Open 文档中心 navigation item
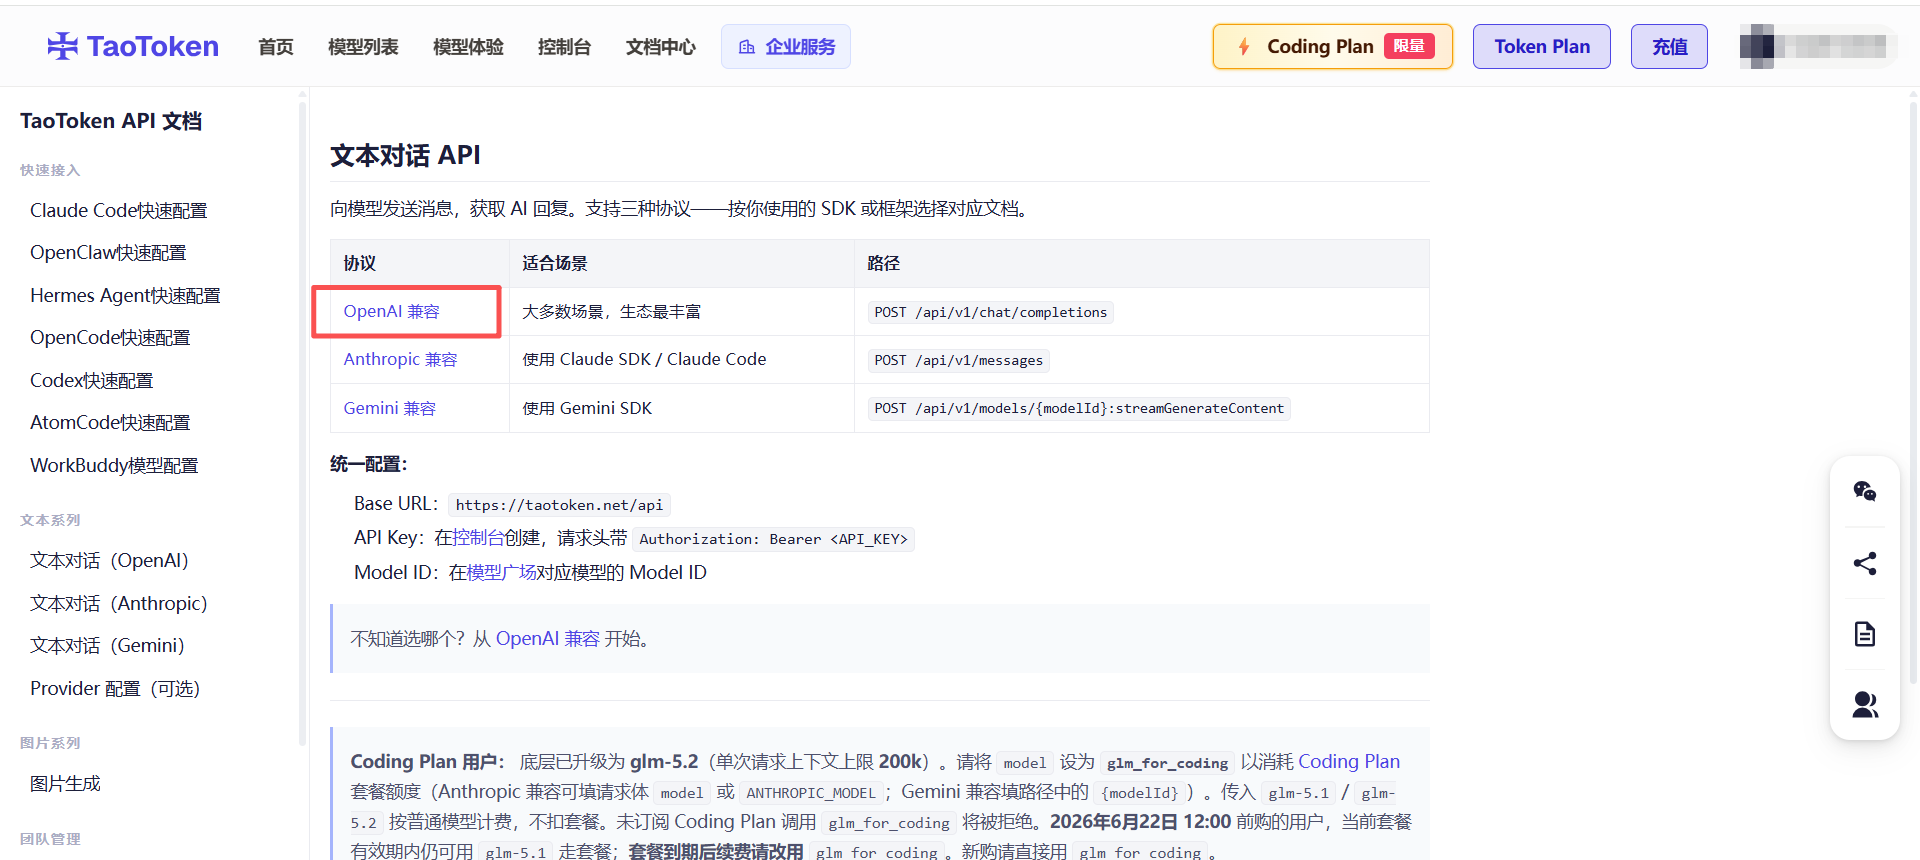Image resolution: width=1920 pixels, height=860 pixels. pyautogui.click(x=661, y=47)
